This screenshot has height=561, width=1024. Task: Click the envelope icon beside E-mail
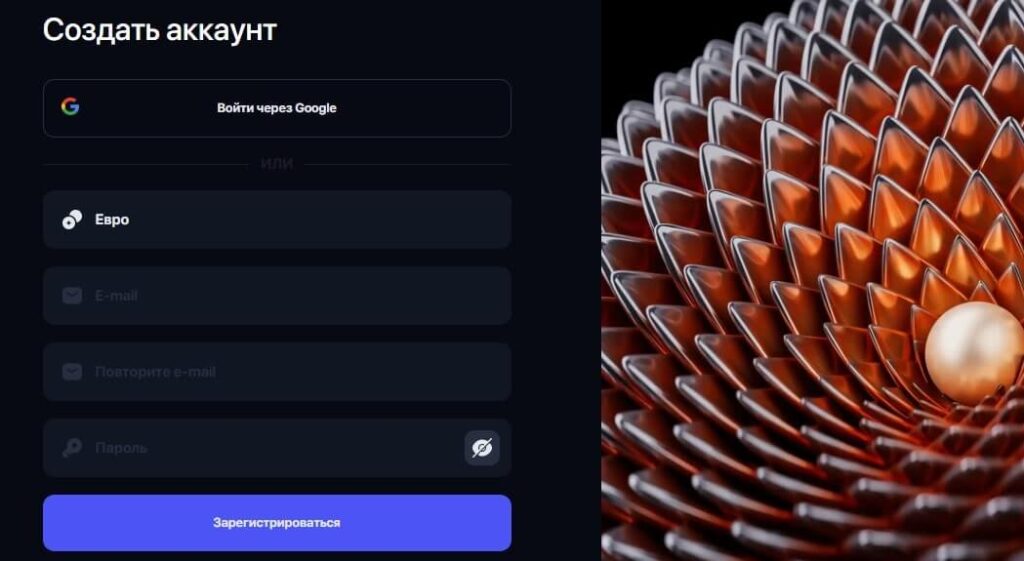click(72, 296)
